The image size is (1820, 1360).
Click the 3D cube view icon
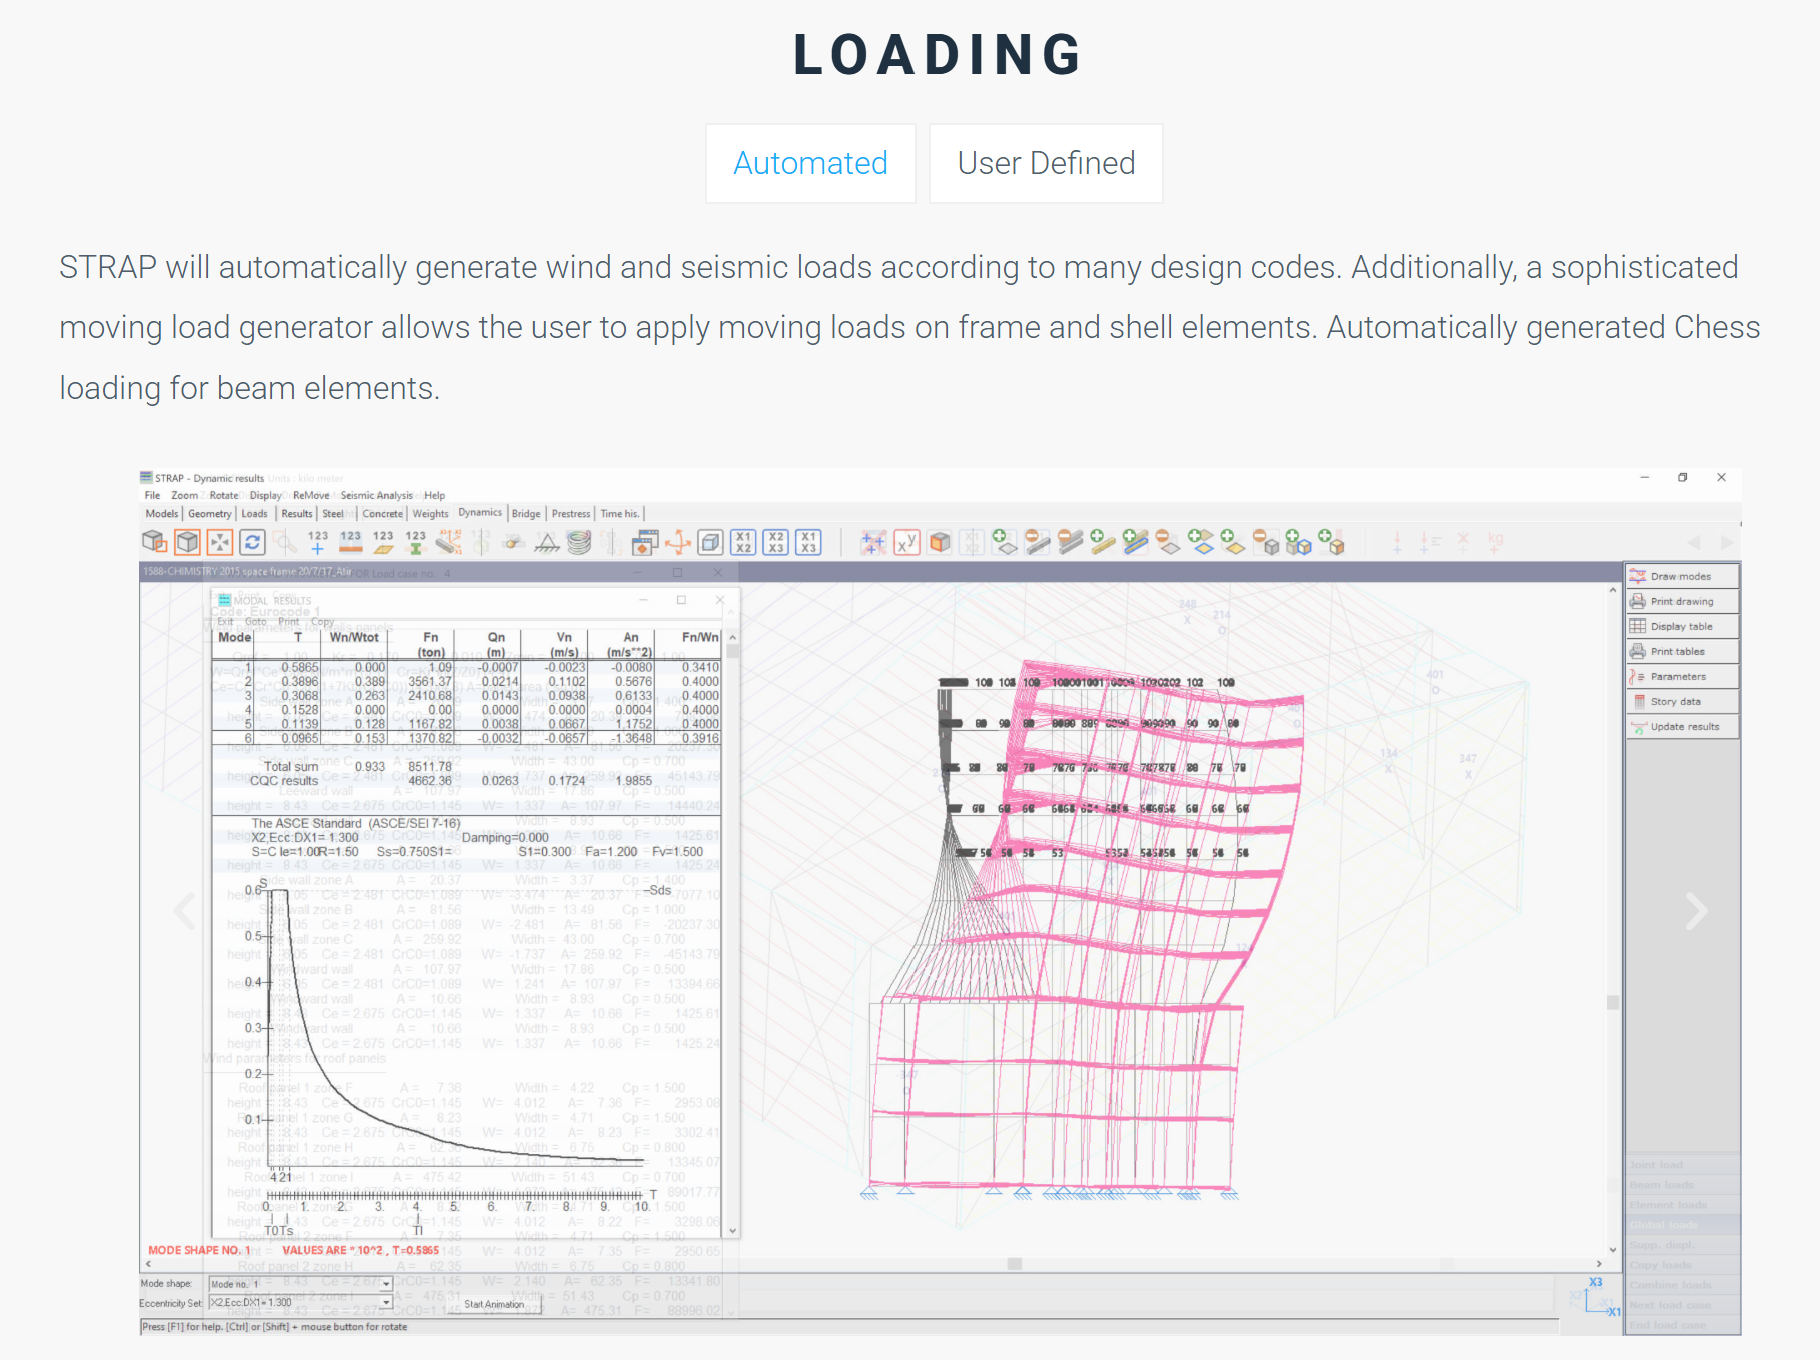(x=187, y=542)
